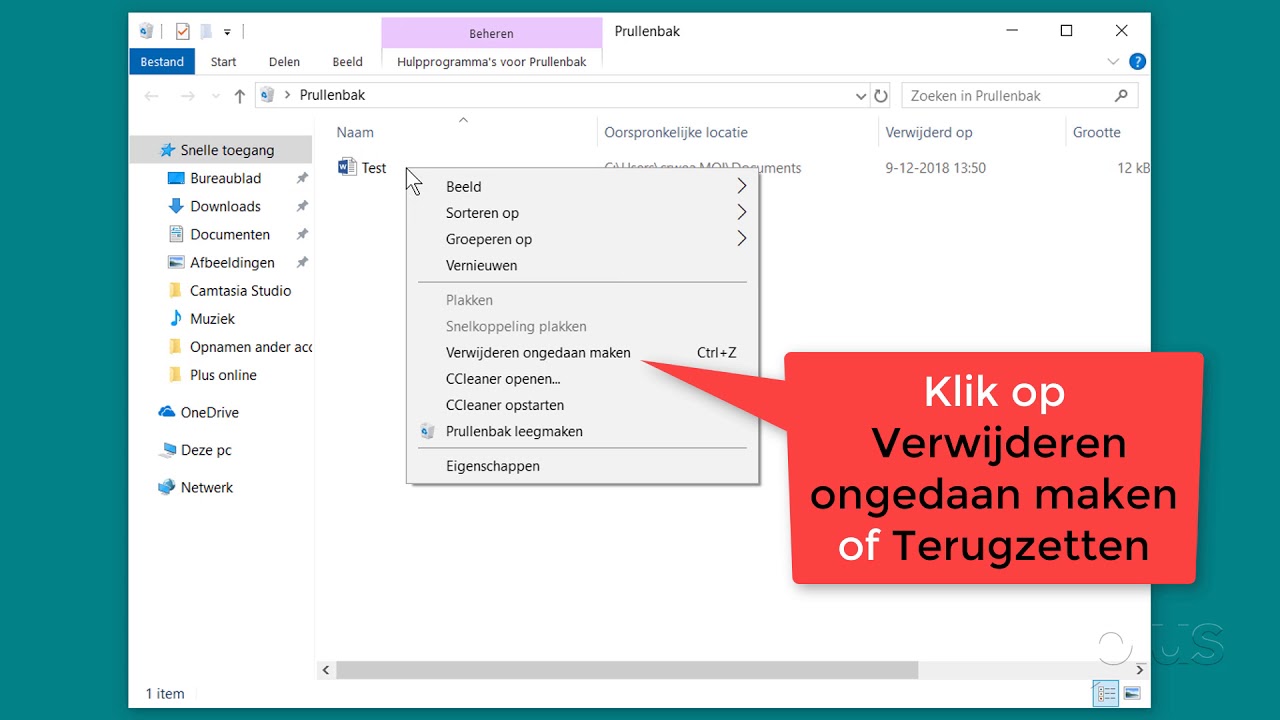Open Muziek in the sidebar
The image size is (1280, 720).
(202, 318)
